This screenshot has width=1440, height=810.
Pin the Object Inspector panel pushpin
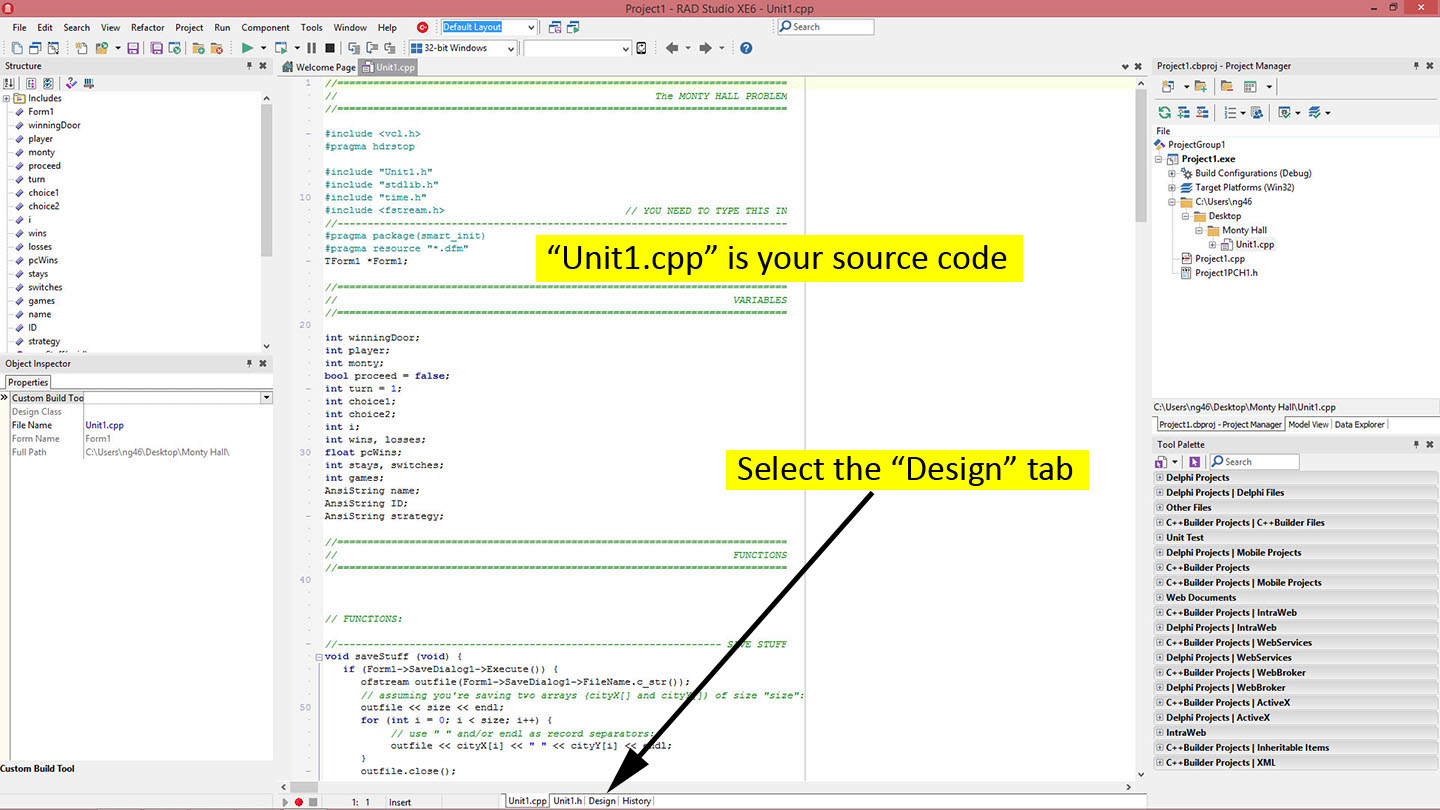pos(250,364)
